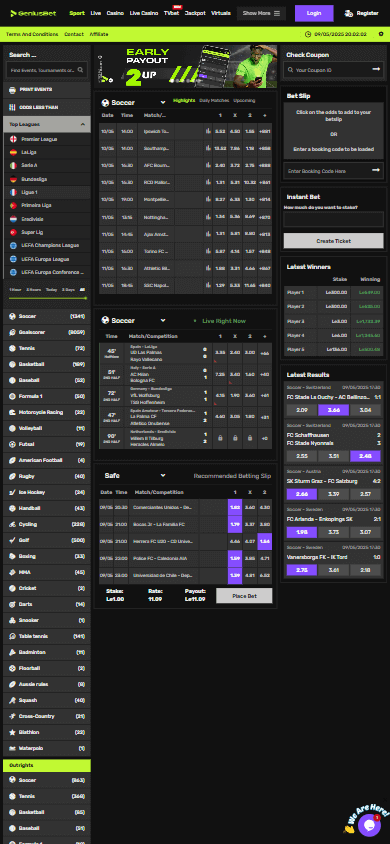Click the Early Payout promotional banner

(187, 66)
